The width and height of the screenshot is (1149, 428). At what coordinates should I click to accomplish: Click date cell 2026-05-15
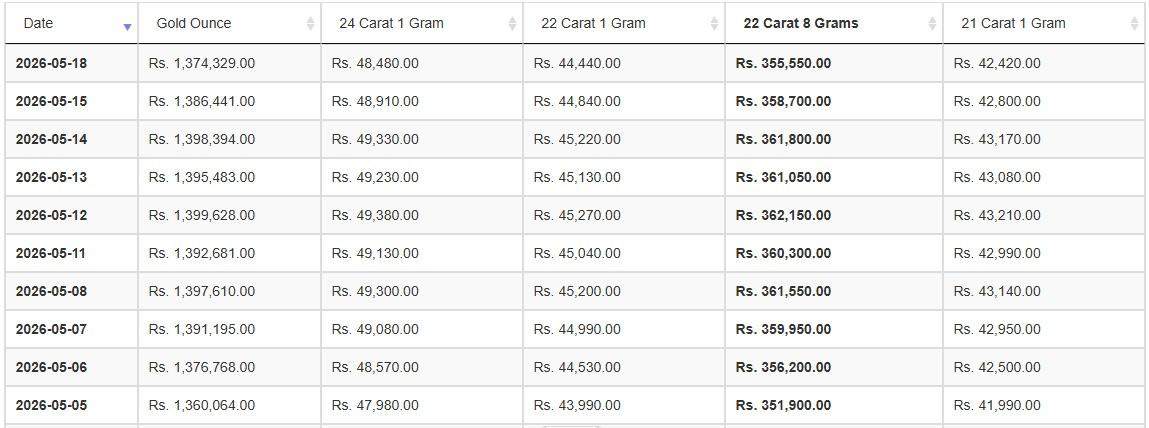[x=51, y=101]
